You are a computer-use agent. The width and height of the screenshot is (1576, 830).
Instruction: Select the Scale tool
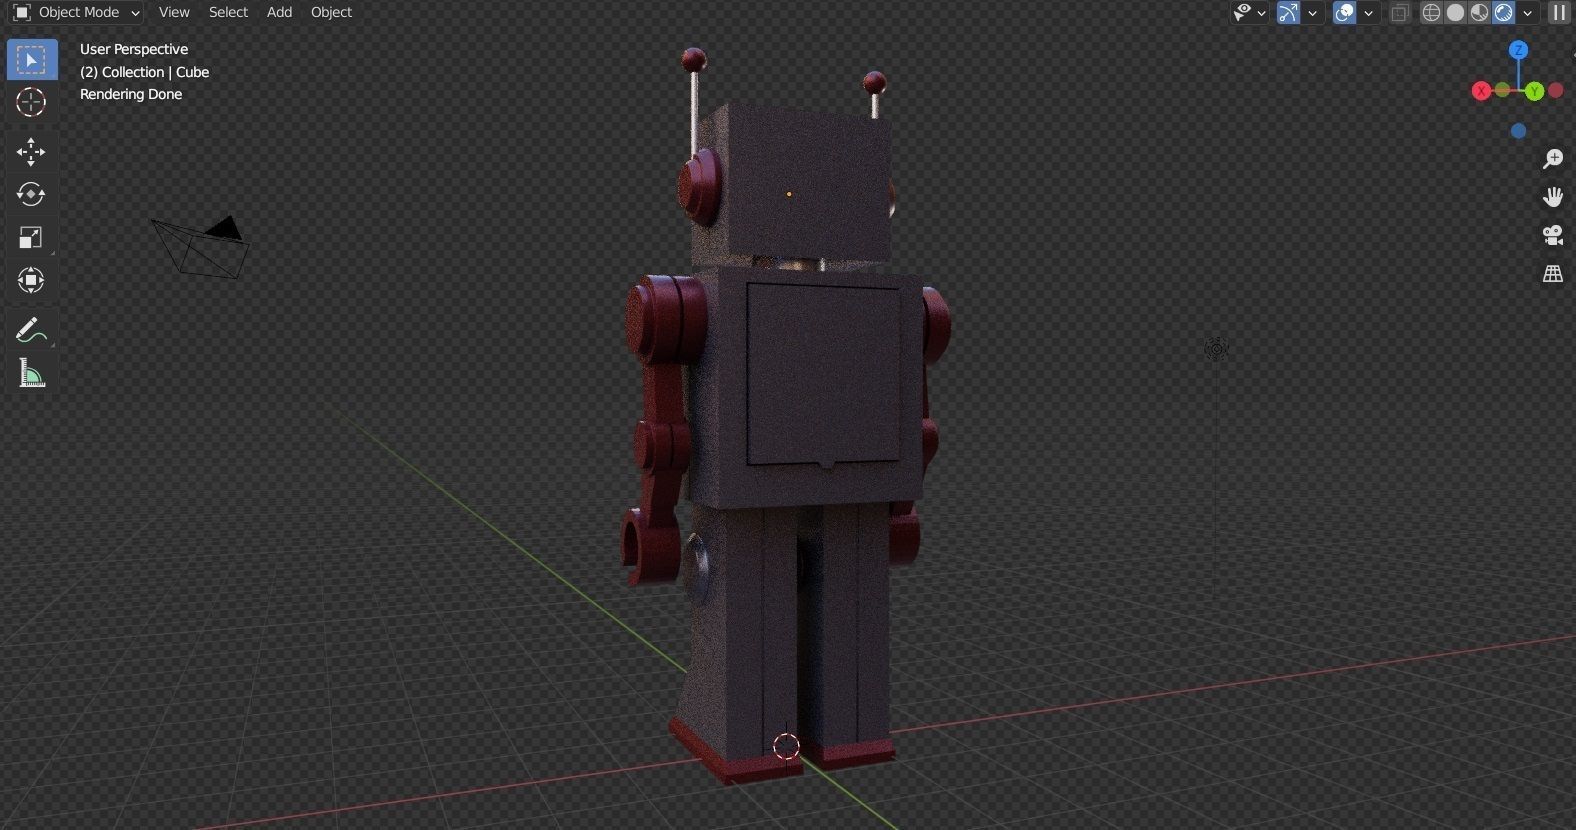(x=31, y=237)
